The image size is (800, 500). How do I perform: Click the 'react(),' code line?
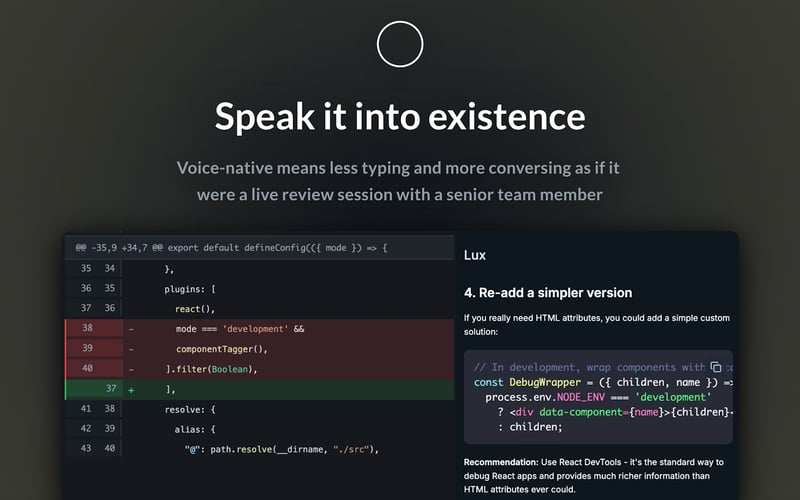coord(195,309)
